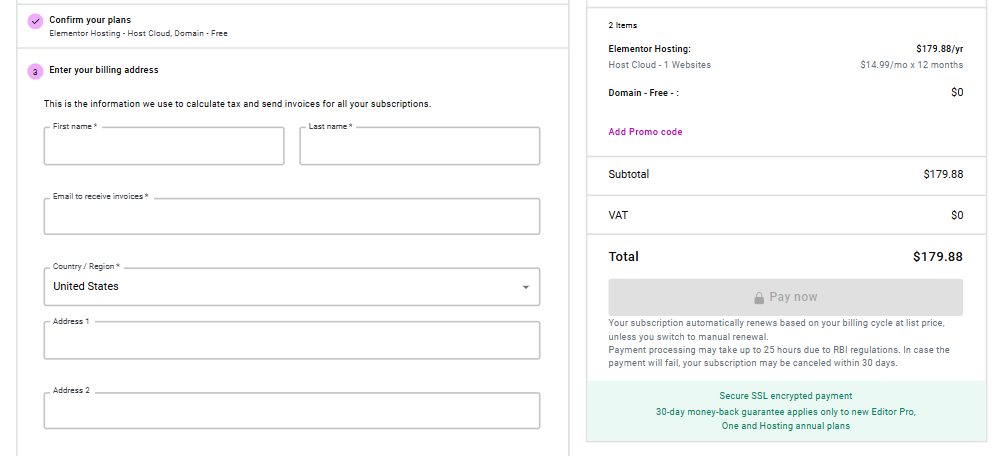Click the lock icon on Pay now

coord(759,298)
